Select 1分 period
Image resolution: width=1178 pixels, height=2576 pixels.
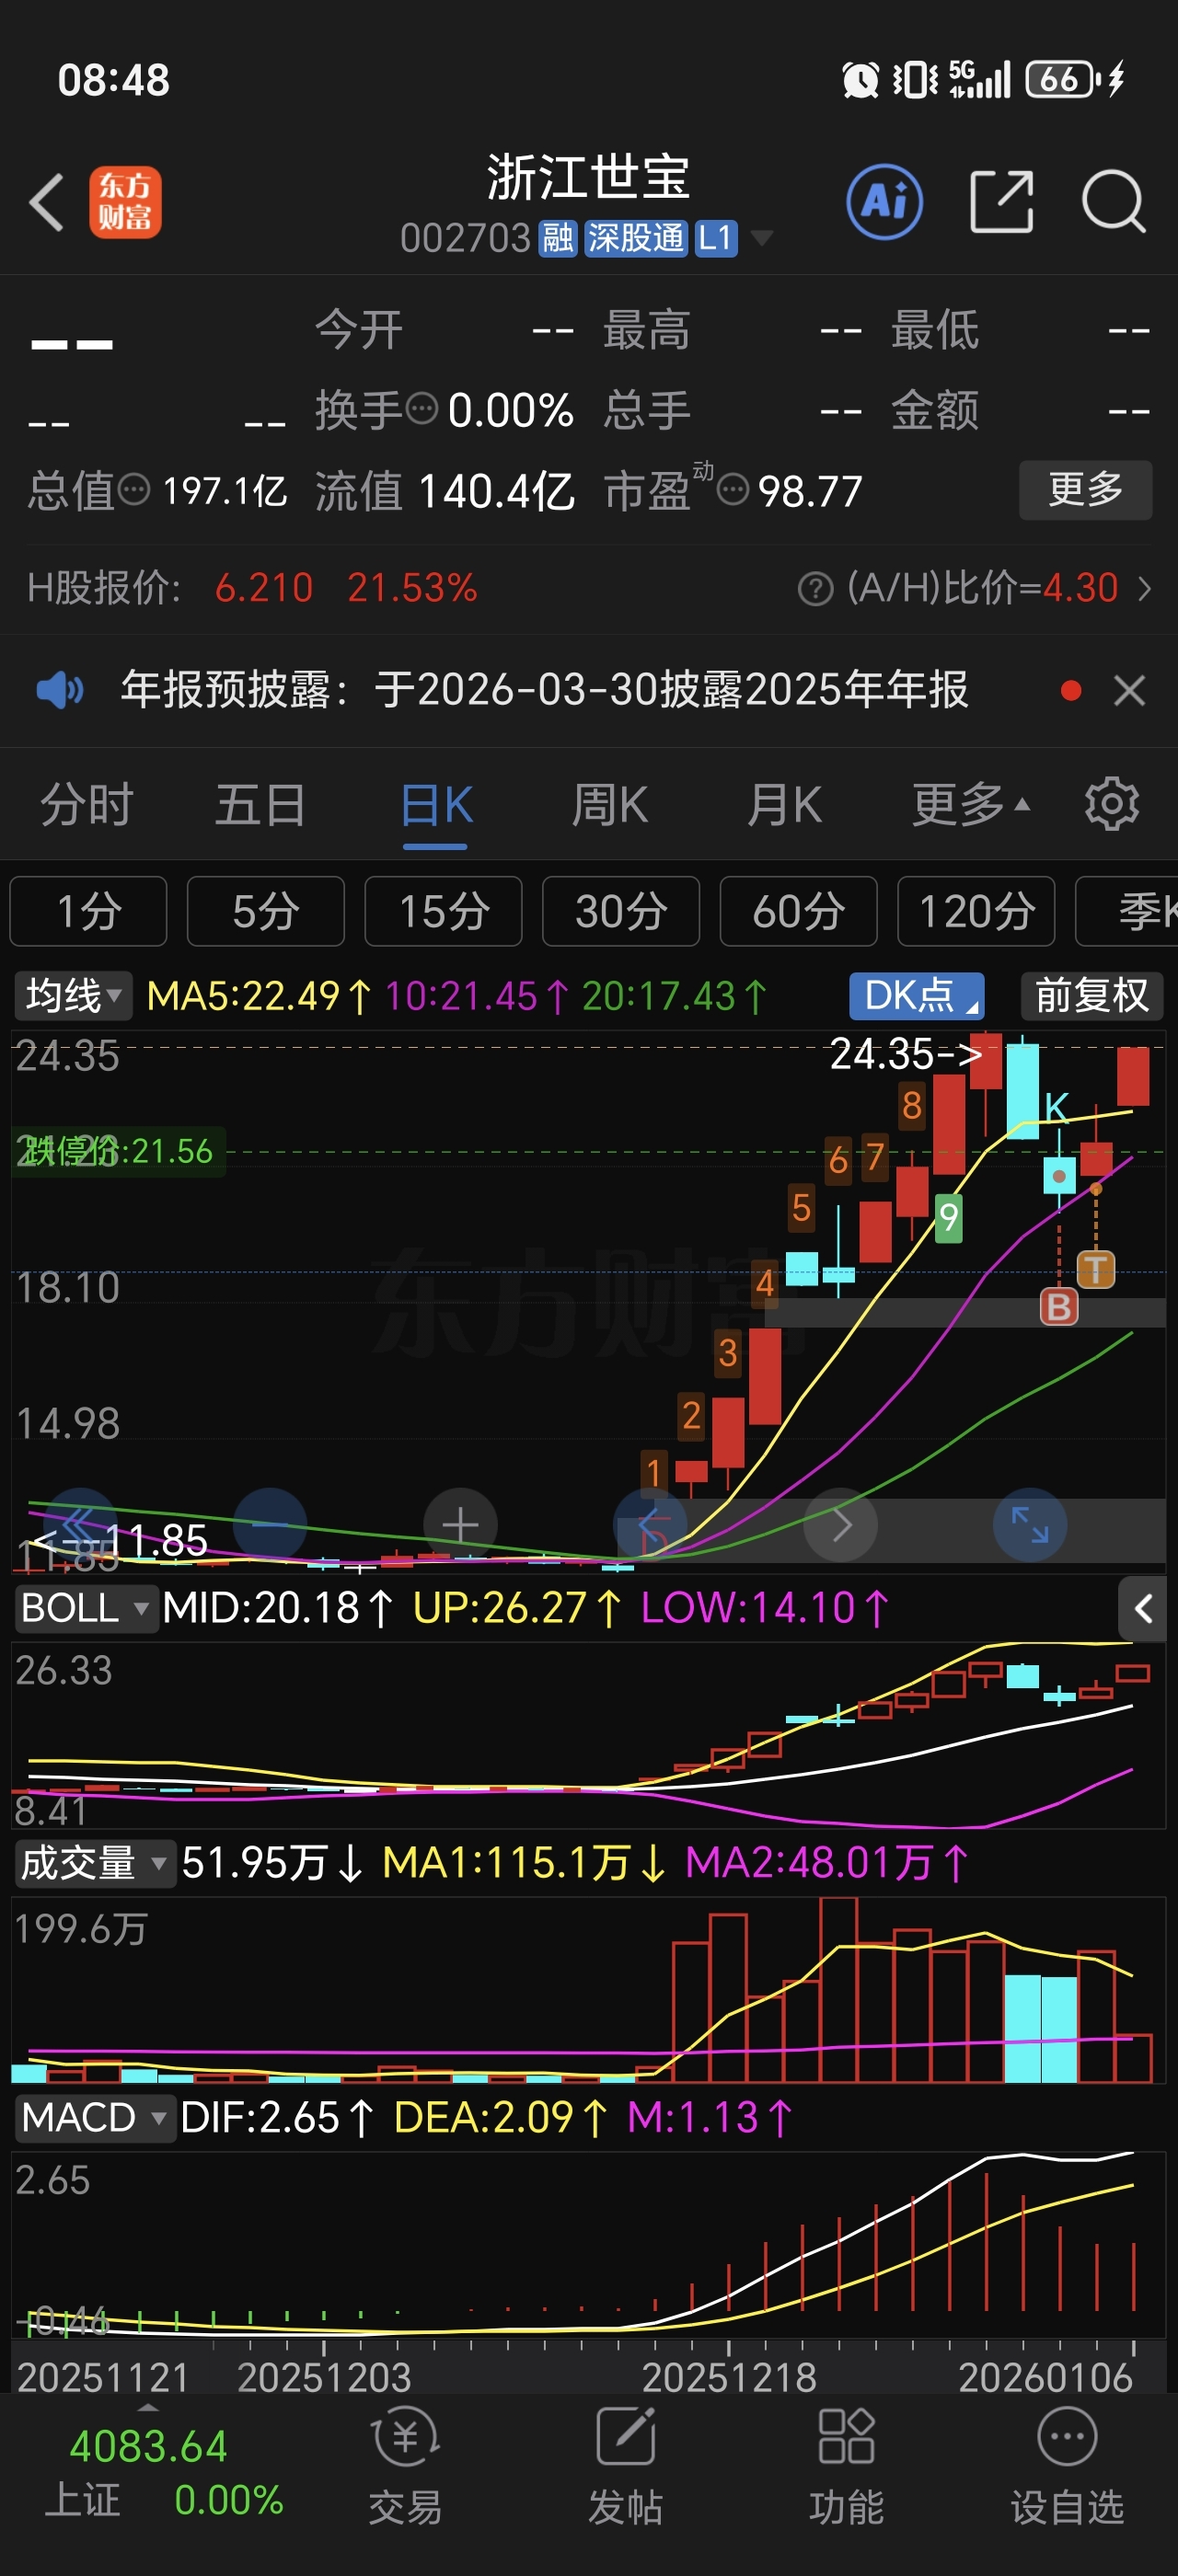pos(88,911)
